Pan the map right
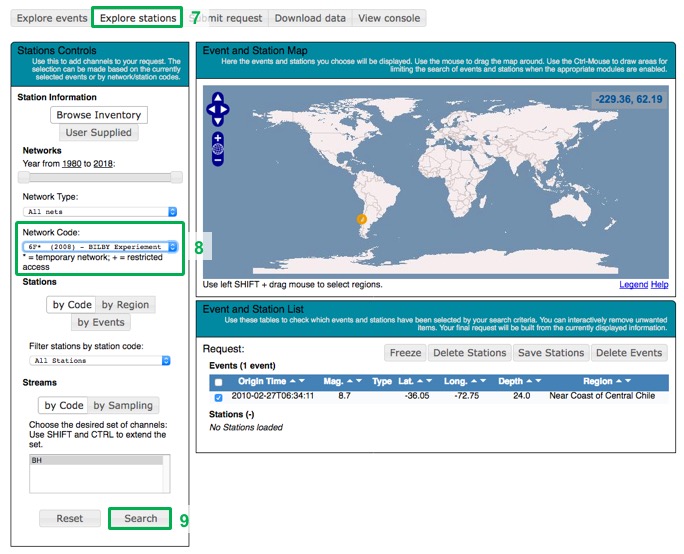The width and height of the screenshot is (684, 554). coord(225,109)
